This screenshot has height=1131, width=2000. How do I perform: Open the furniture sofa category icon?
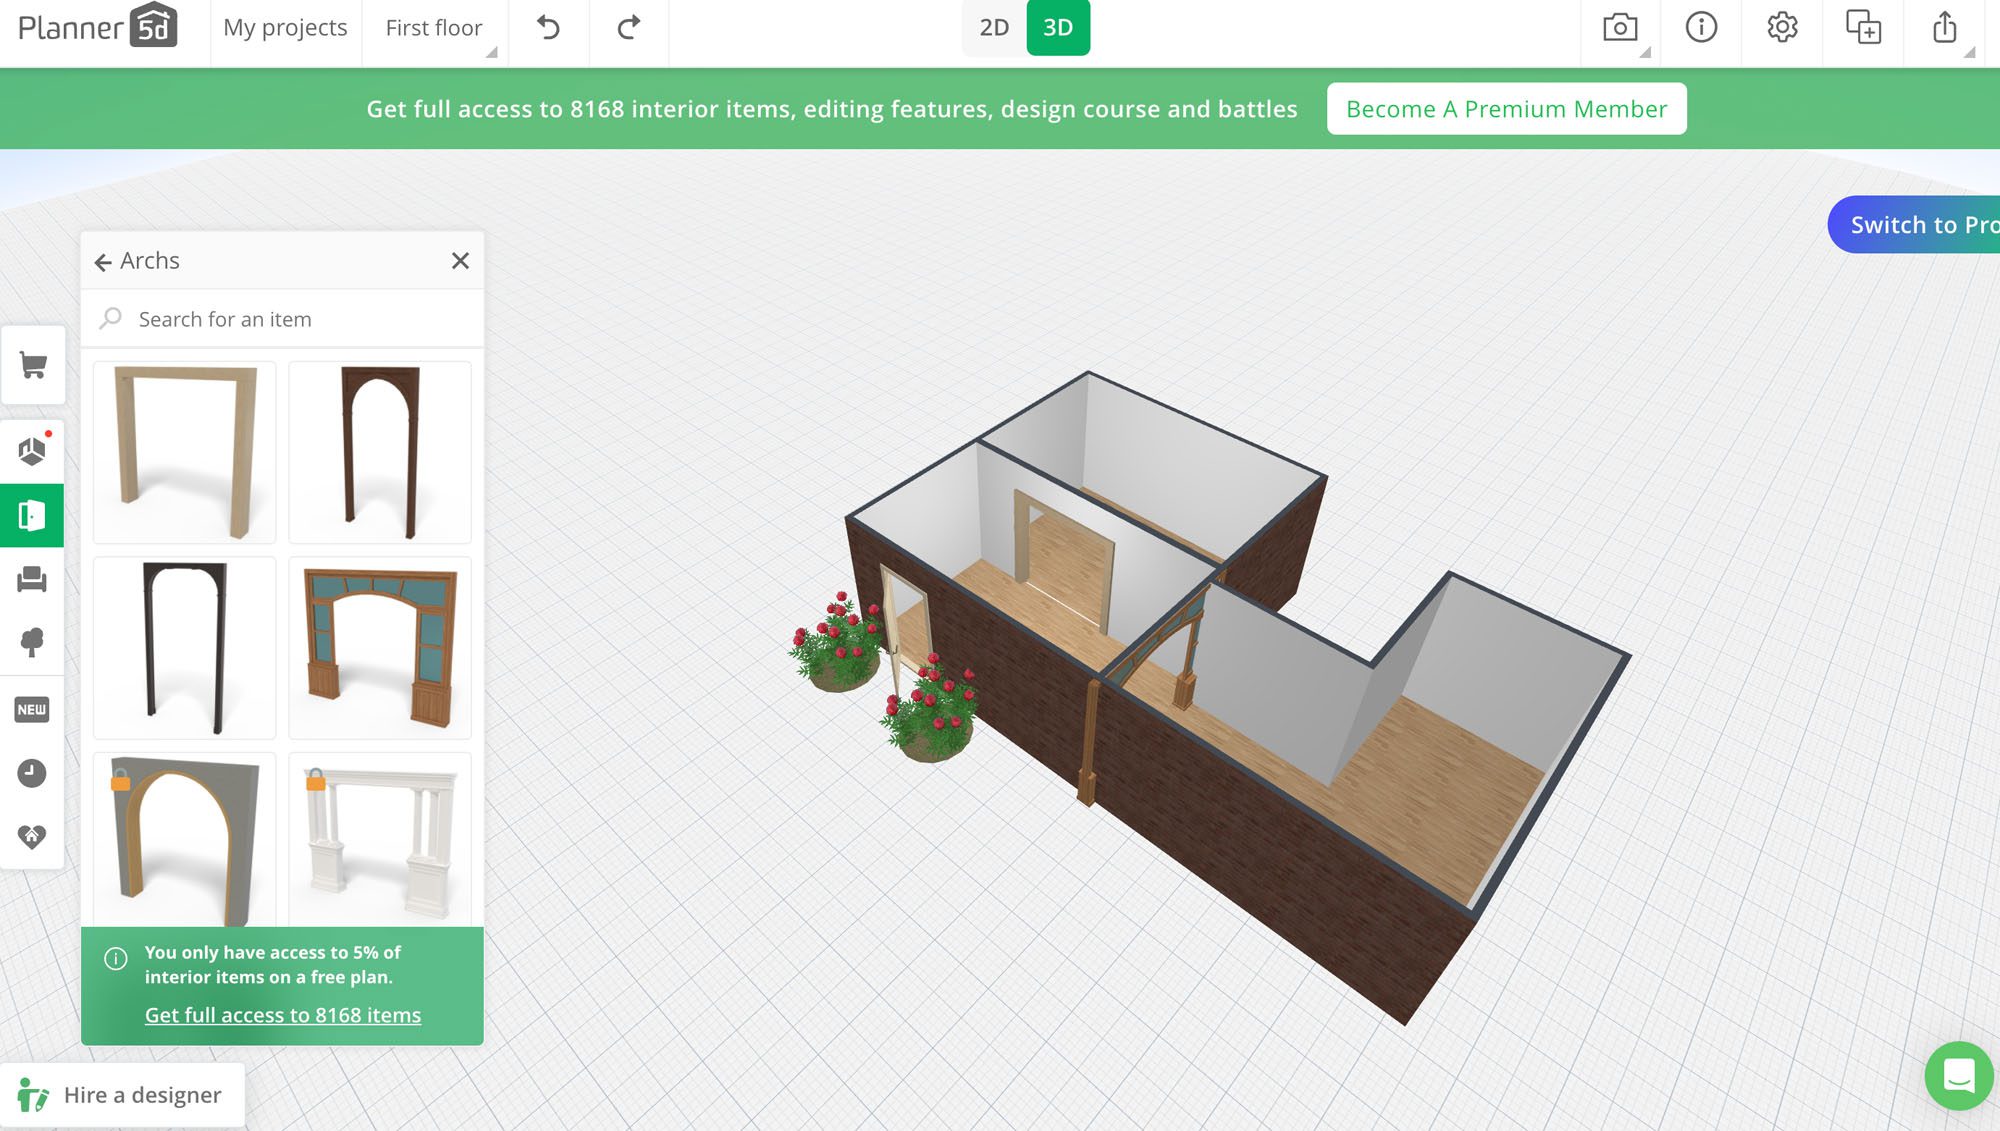click(32, 580)
